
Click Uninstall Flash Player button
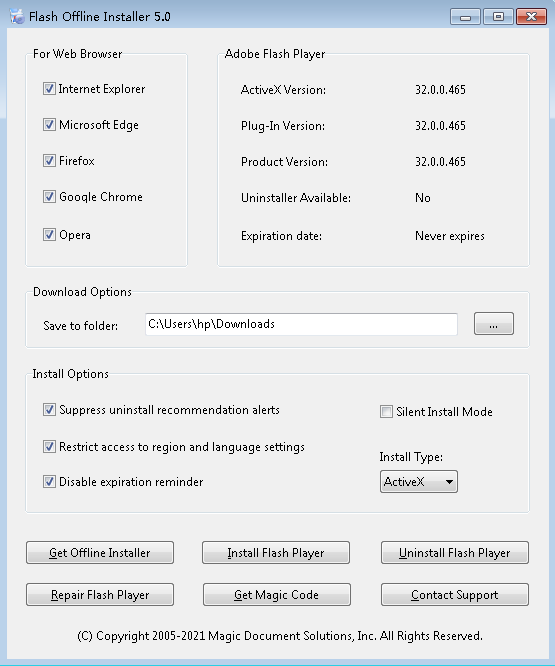455,553
